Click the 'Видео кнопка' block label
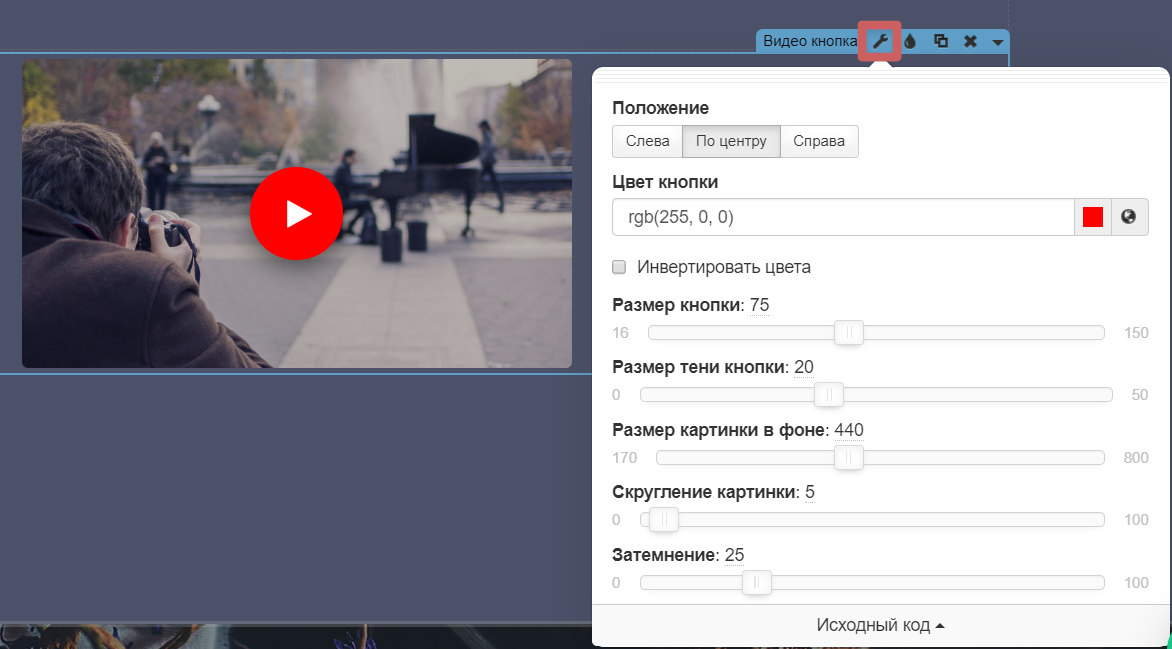Screen dimensions: 1172x649 (809, 41)
